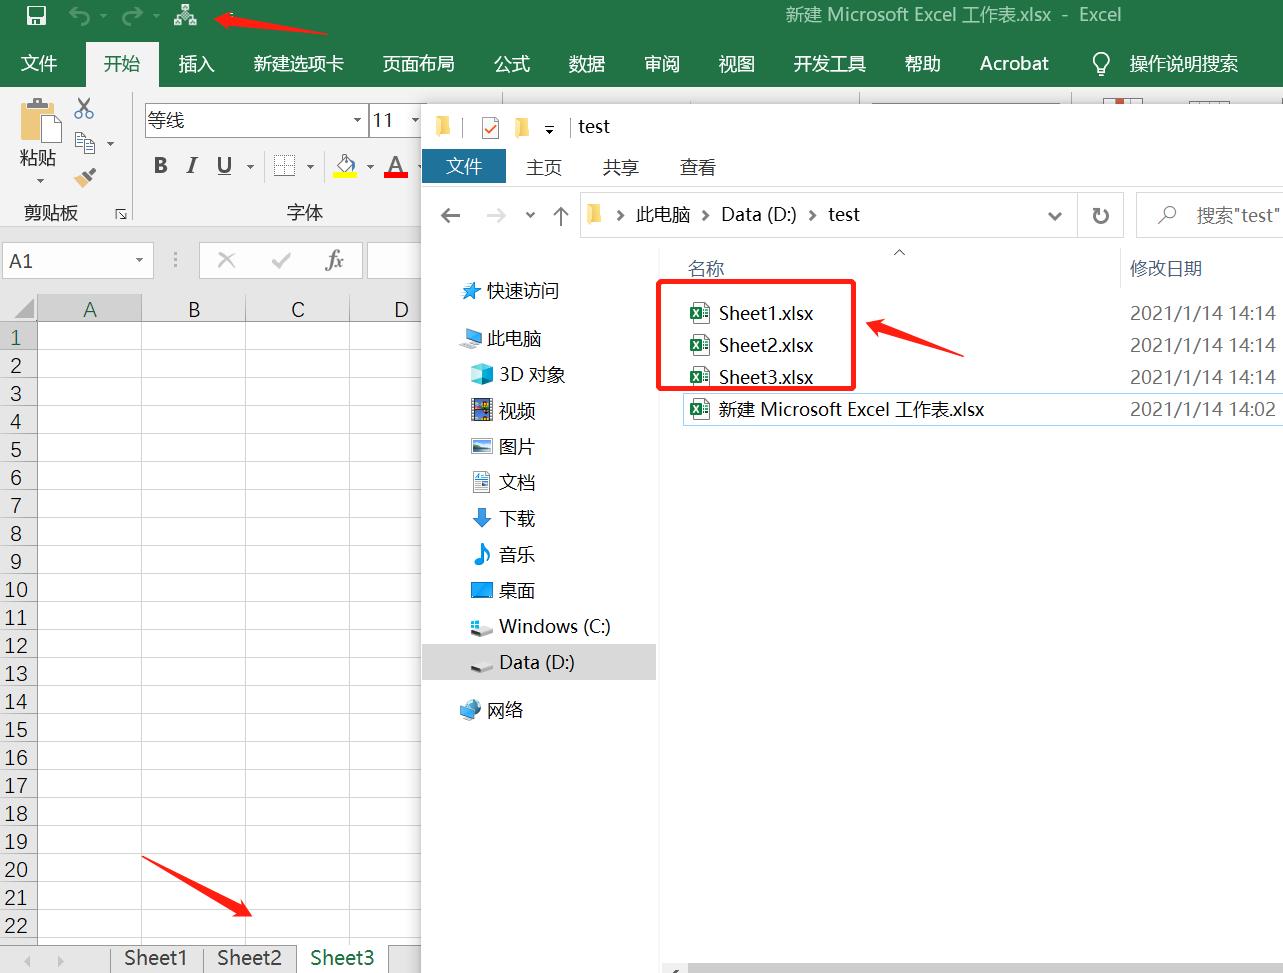Select Sheet3.xlsx file
The height and width of the screenshot is (973, 1283).
tap(766, 377)
